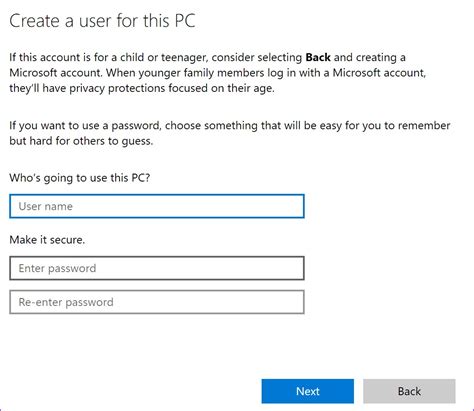The width and height of the screenshot is (474, 411).
Task: Select the Re-enter password field
Action: [157, 302]
